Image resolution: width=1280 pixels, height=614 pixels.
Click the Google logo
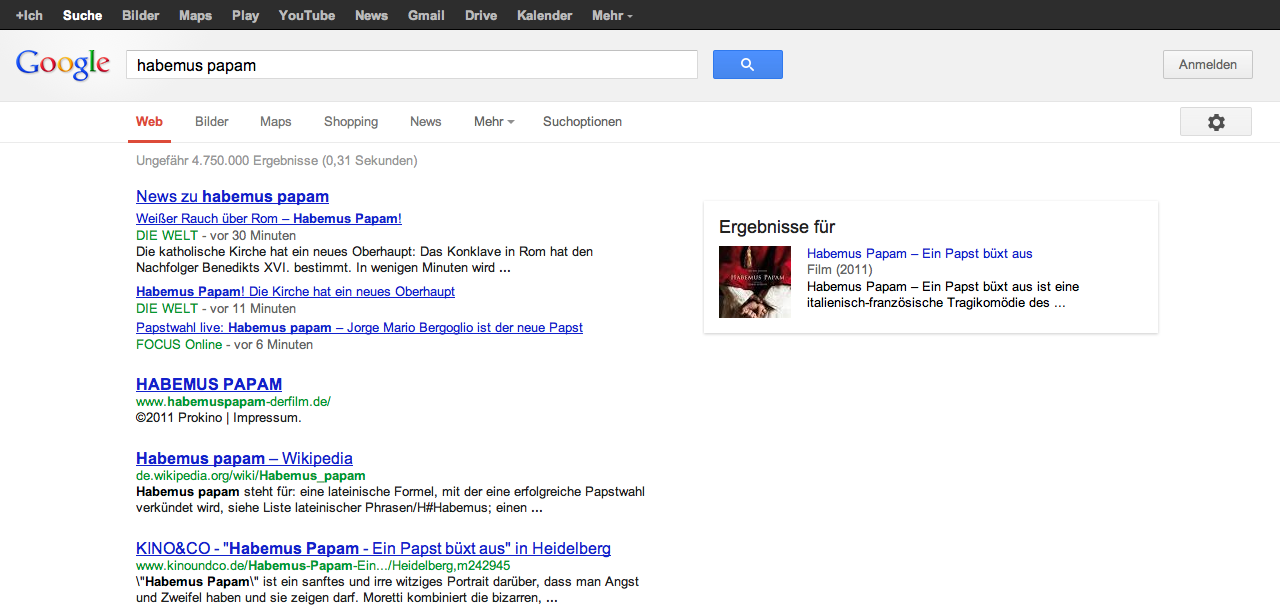point(63,65)
